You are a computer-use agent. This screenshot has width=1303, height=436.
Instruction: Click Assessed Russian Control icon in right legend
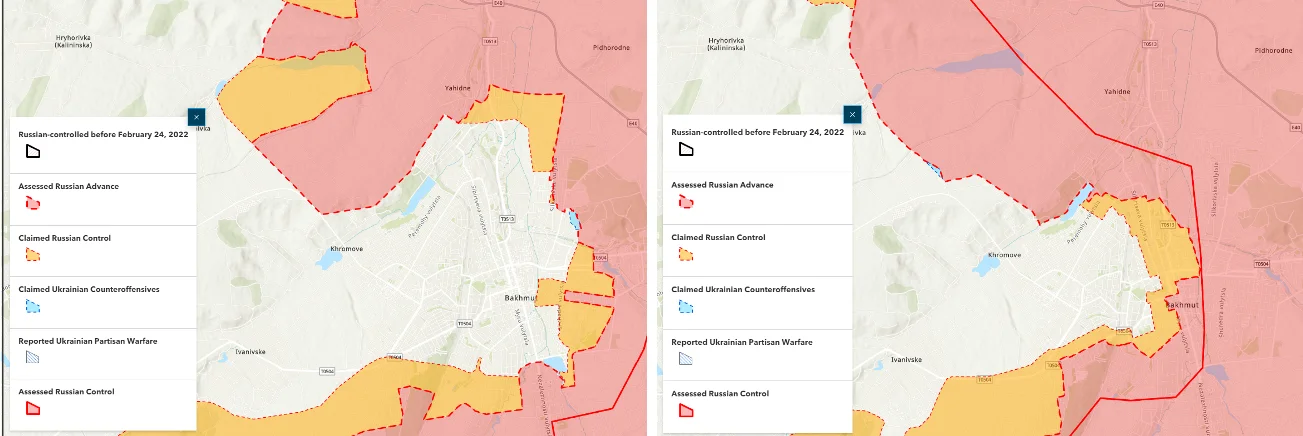click(x=686, y=410)
